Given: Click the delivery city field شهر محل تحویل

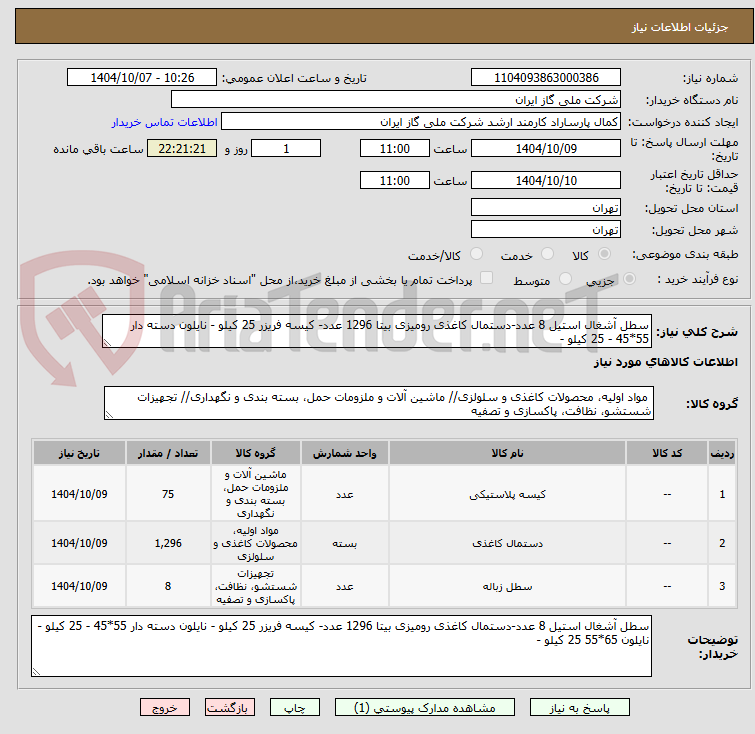Looking at the screenshot, I should [x=546, y=230].
